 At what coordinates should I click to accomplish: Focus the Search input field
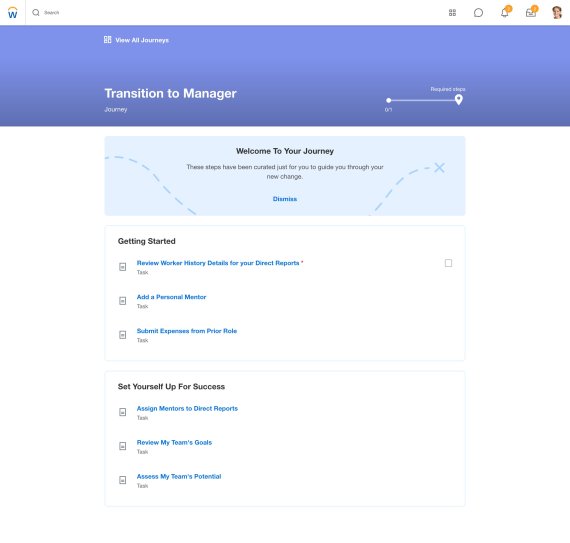(51, 13)
